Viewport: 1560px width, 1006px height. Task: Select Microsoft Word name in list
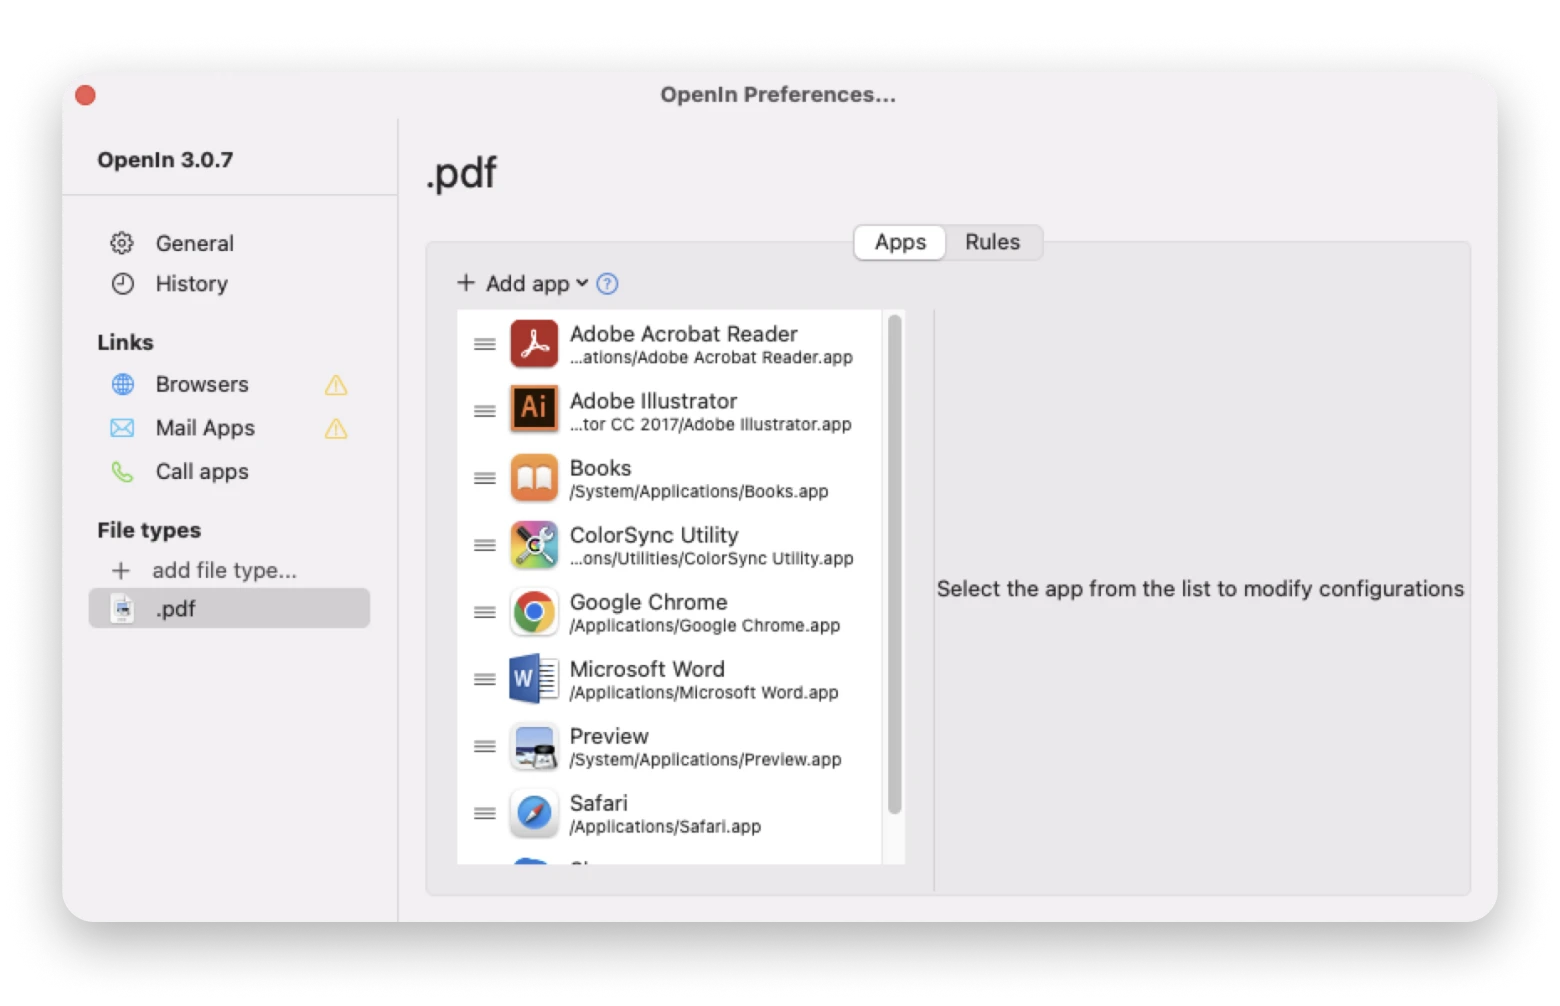647,669
